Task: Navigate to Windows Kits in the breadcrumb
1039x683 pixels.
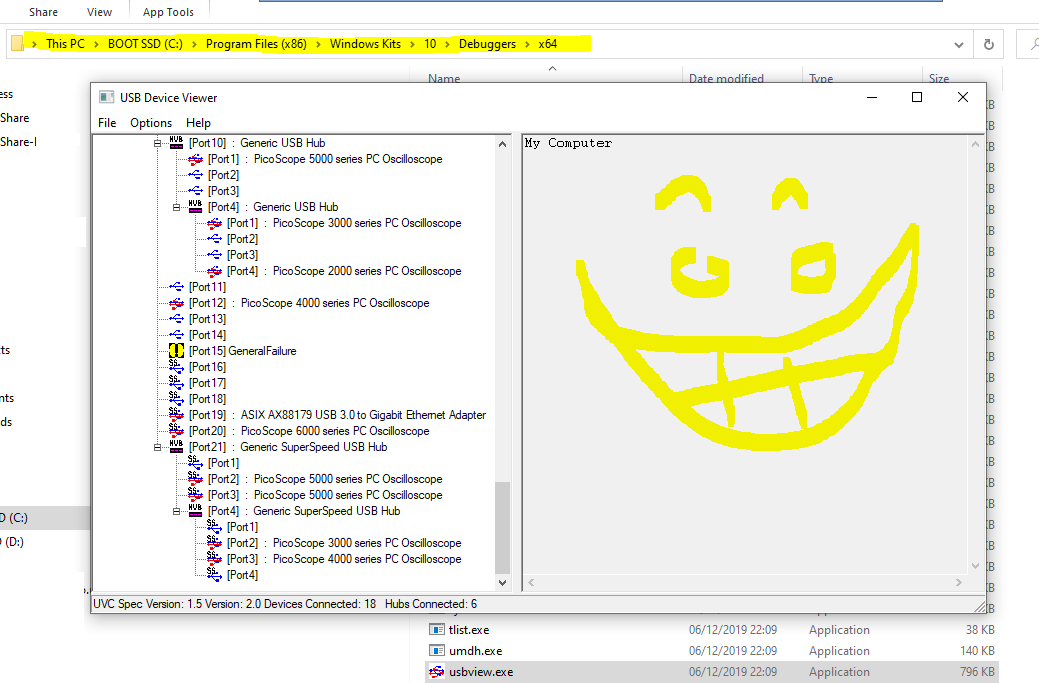Action: click(365, 44)
